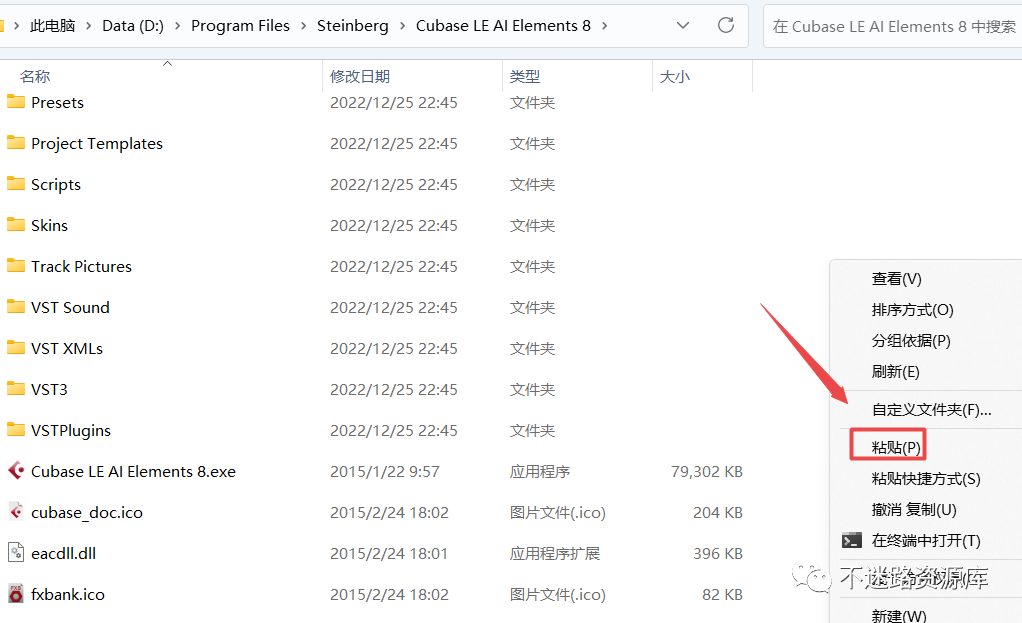Click the 82 KB size value
The image size is (1022, 623).
[723, 594]
